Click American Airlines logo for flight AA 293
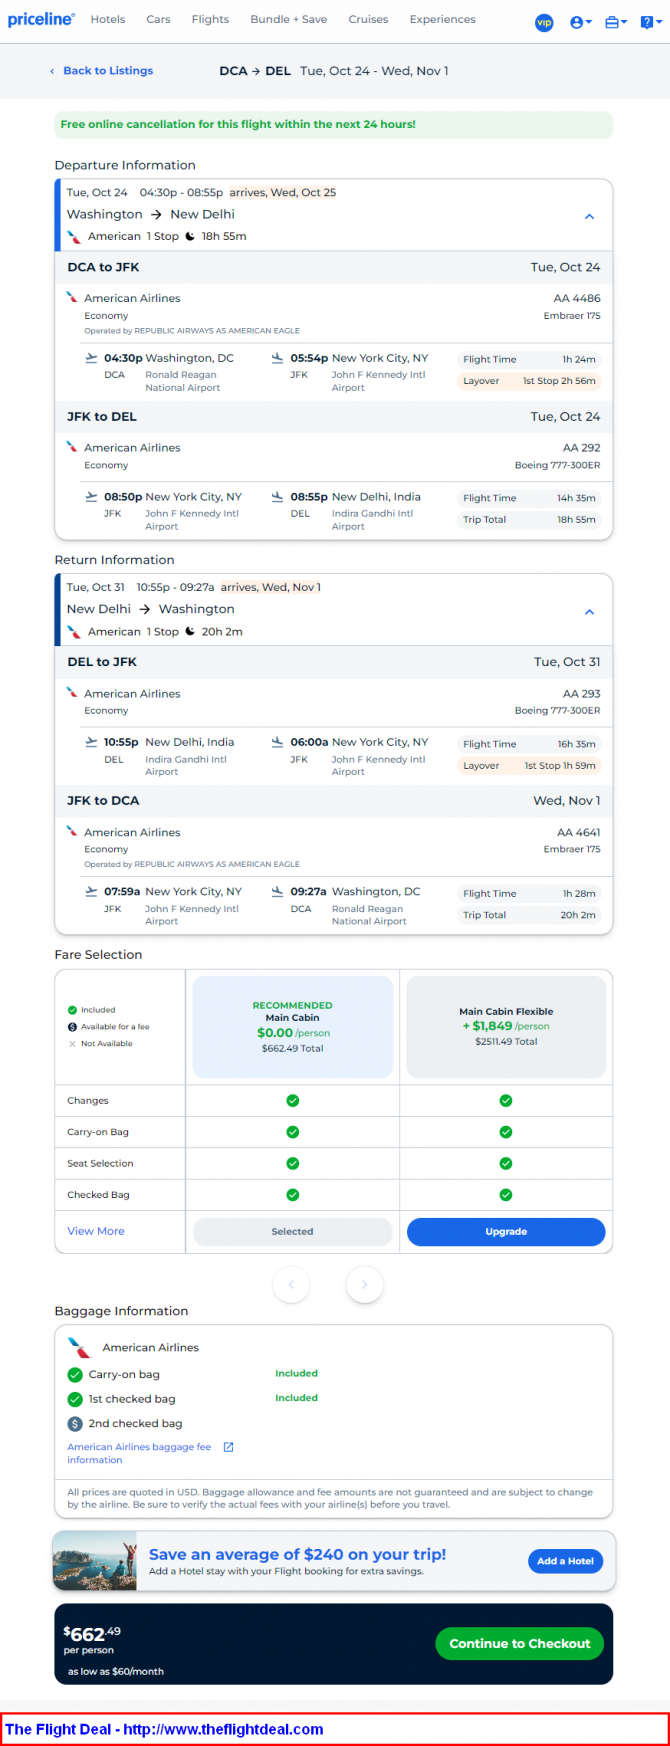 tap(72, 692)
